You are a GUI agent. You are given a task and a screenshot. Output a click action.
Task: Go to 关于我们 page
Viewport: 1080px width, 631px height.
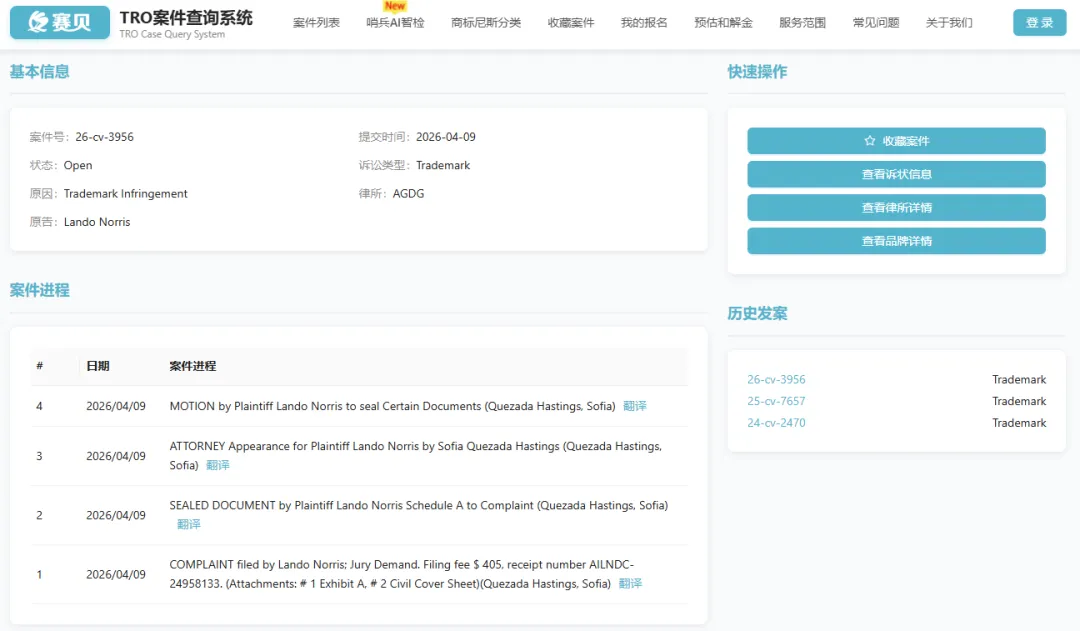[949, 23]
